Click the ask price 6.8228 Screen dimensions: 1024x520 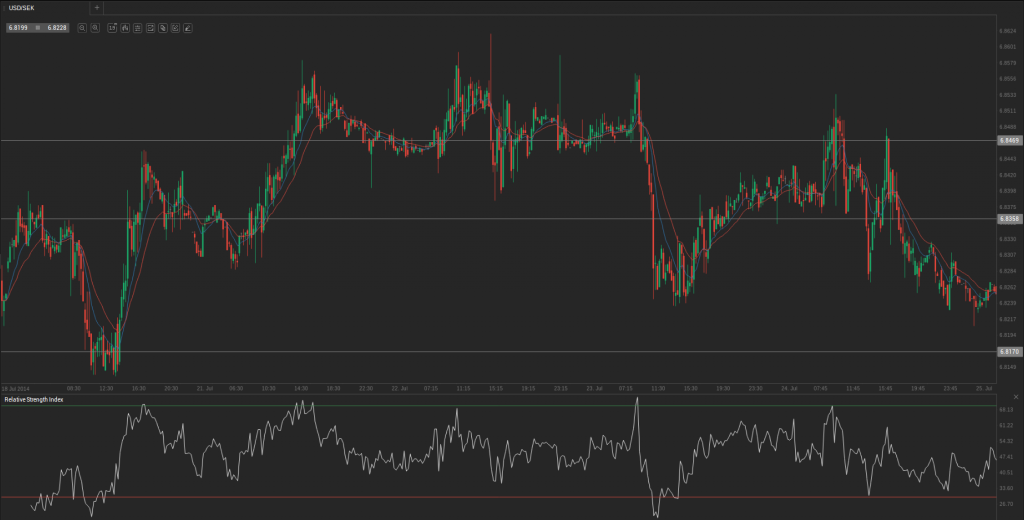[56, 28]
